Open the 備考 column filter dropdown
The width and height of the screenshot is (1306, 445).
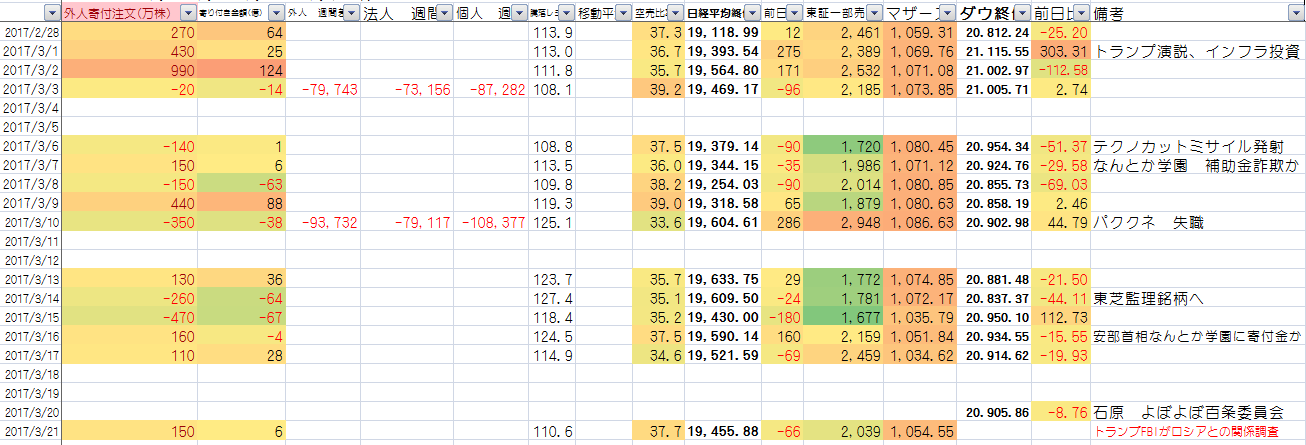(1296, 13)
